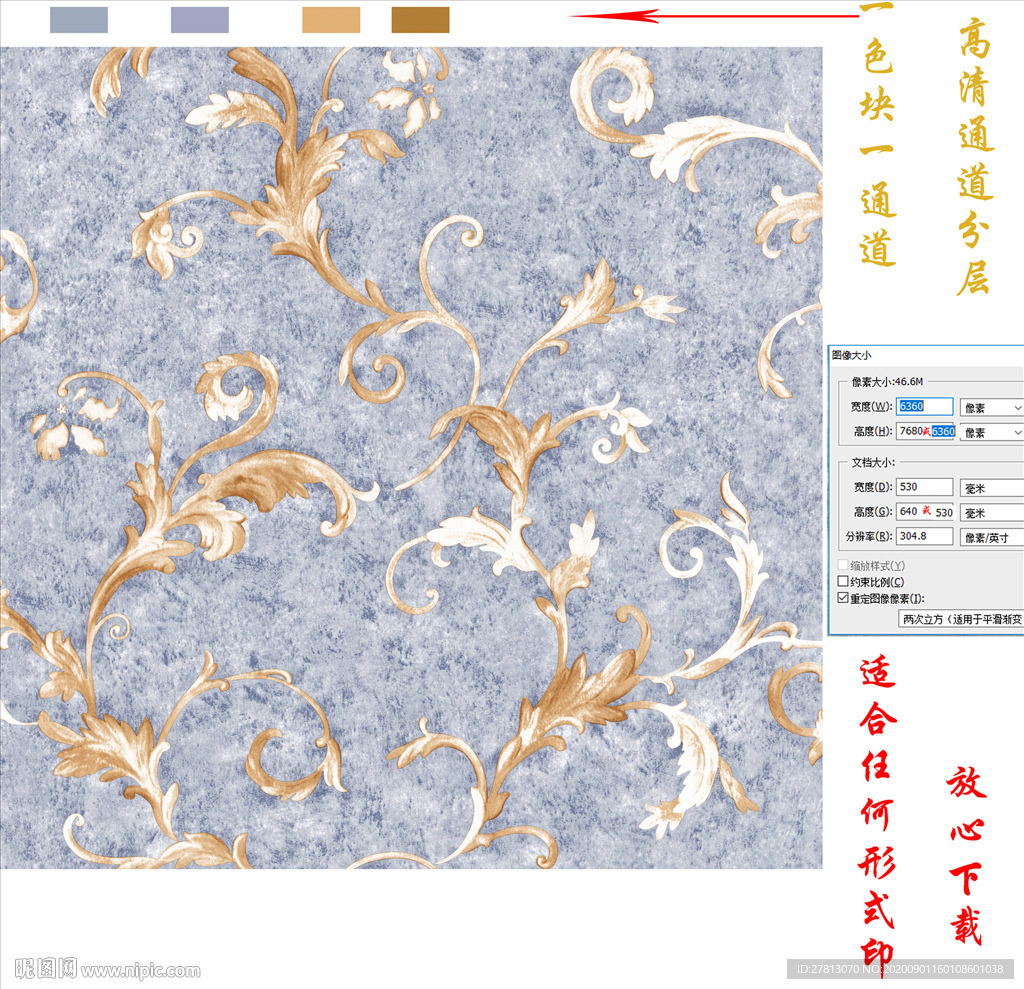Image resolution: width=1024 pixels, height=989 pixels.
Task: Enable the 约束比例(C) checkbox
Action: [x=843, y=581]
